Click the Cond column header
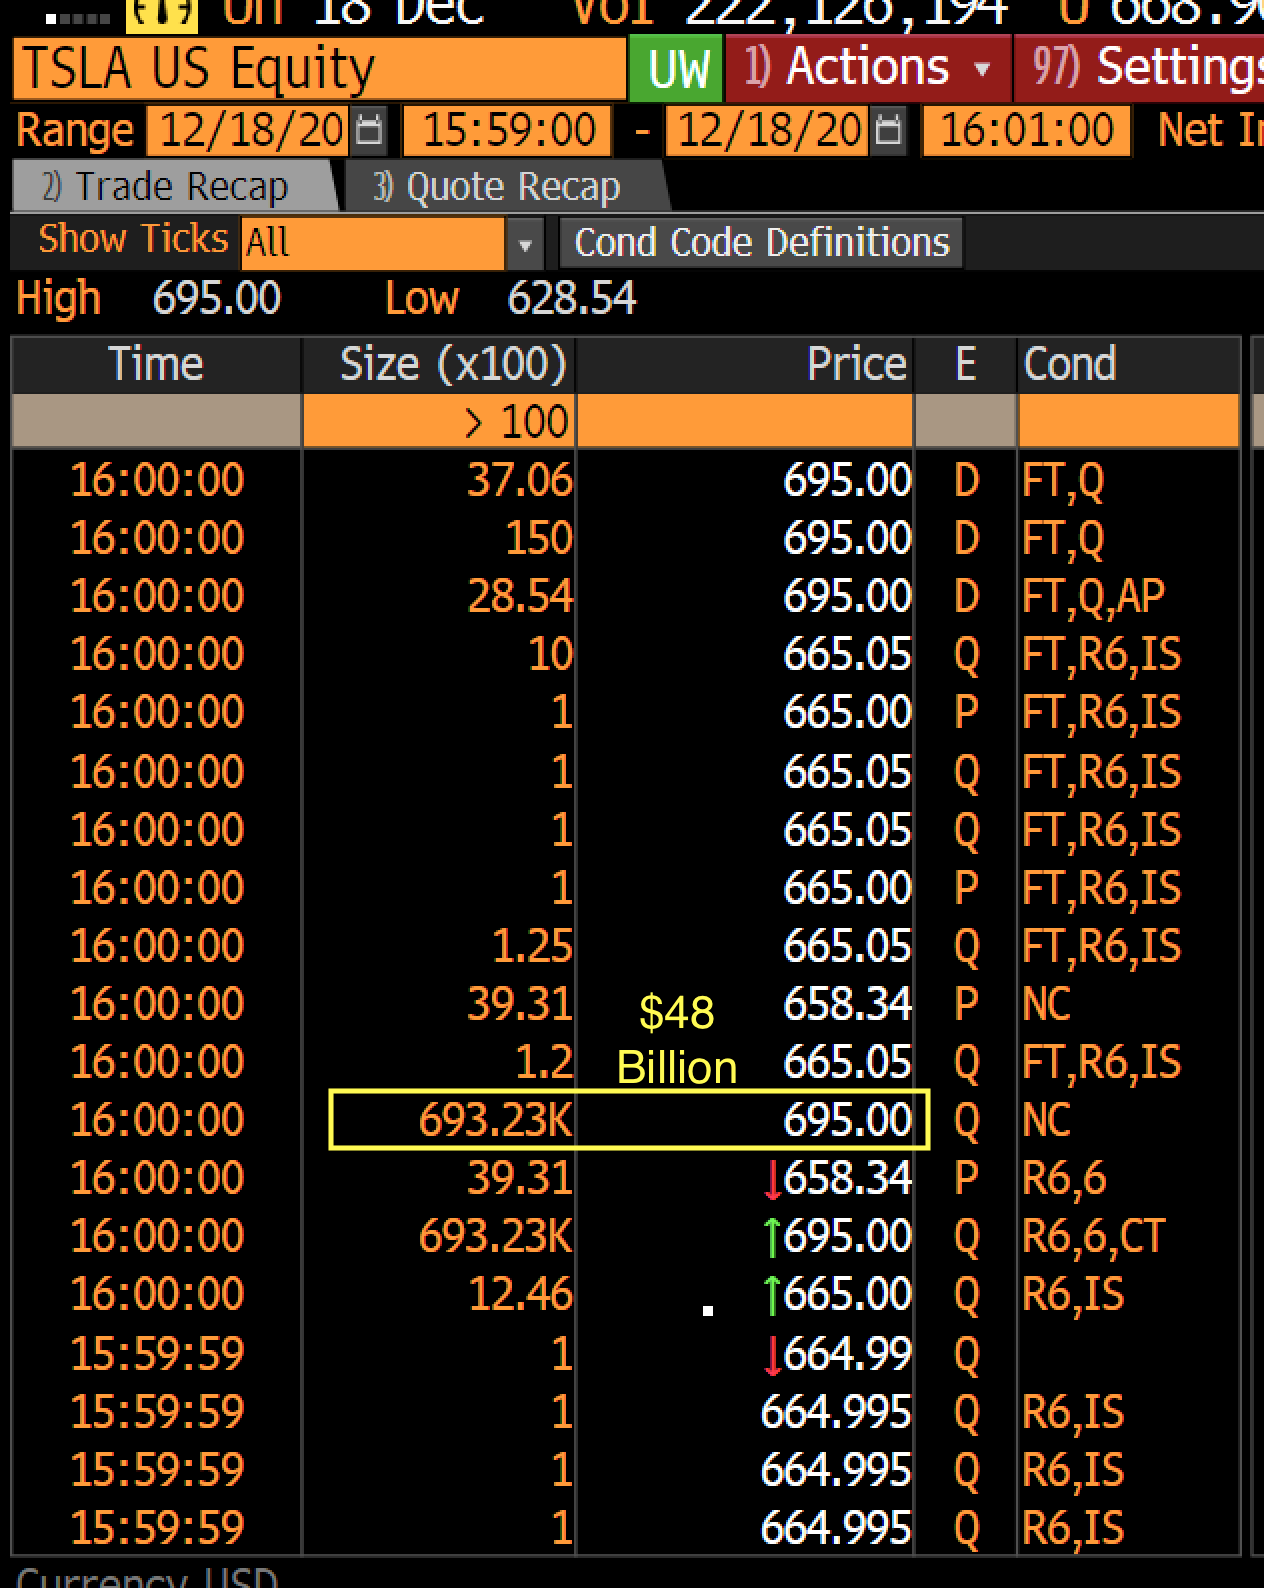The height and width of the screenshot is (1588, 1264). point(1128,364)
